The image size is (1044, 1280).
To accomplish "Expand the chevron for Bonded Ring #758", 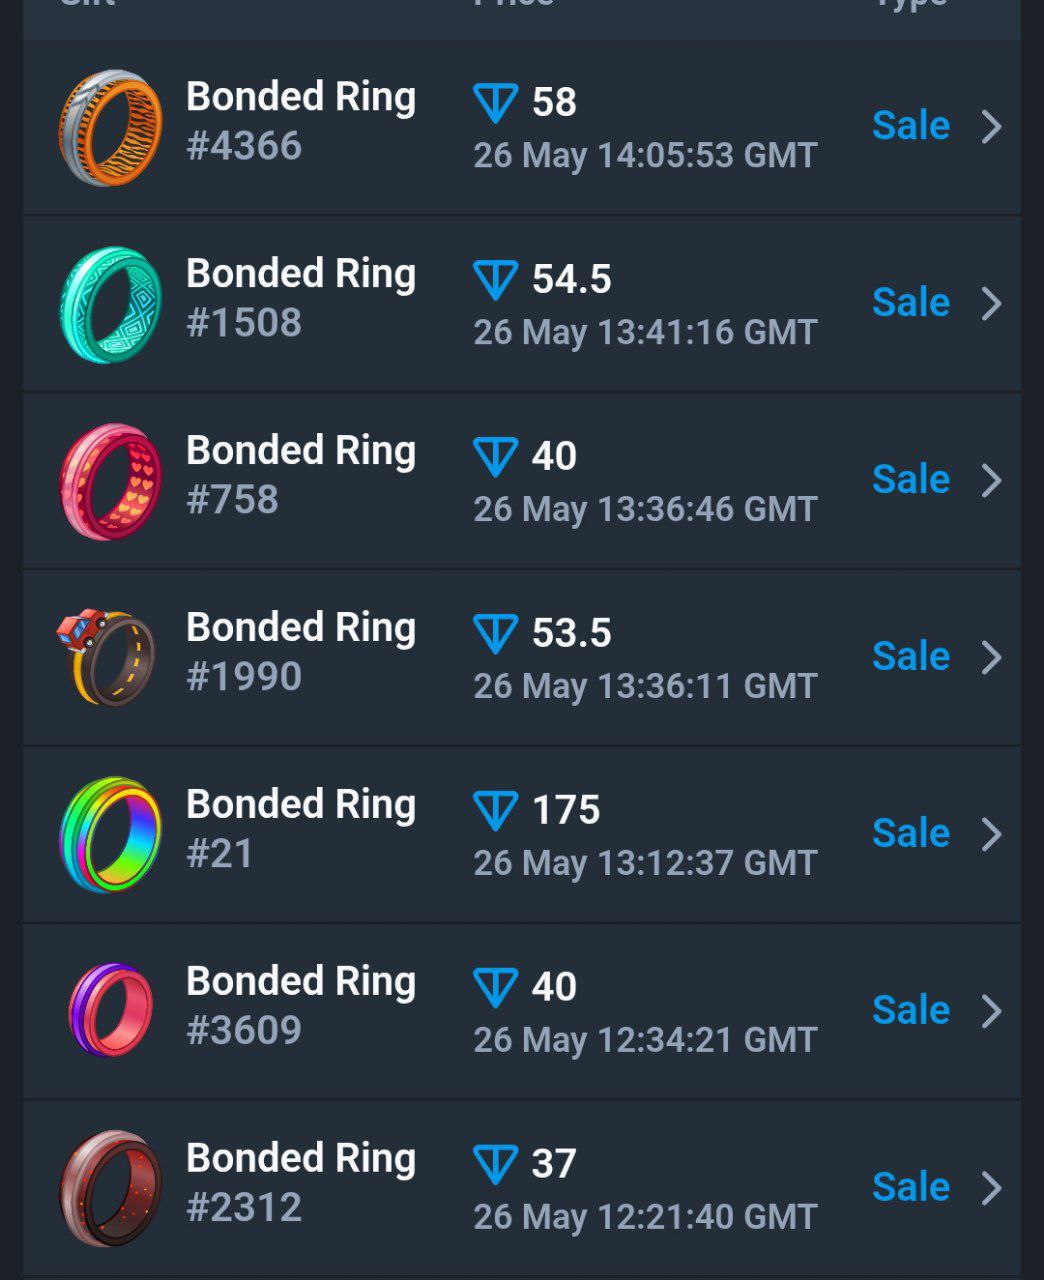I will click(x=991, y=481).
